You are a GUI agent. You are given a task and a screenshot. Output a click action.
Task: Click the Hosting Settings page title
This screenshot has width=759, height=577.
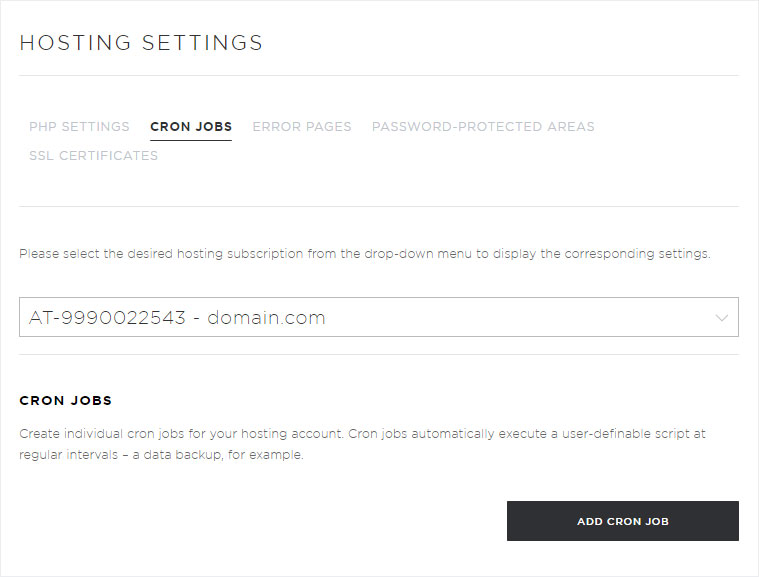141,43
